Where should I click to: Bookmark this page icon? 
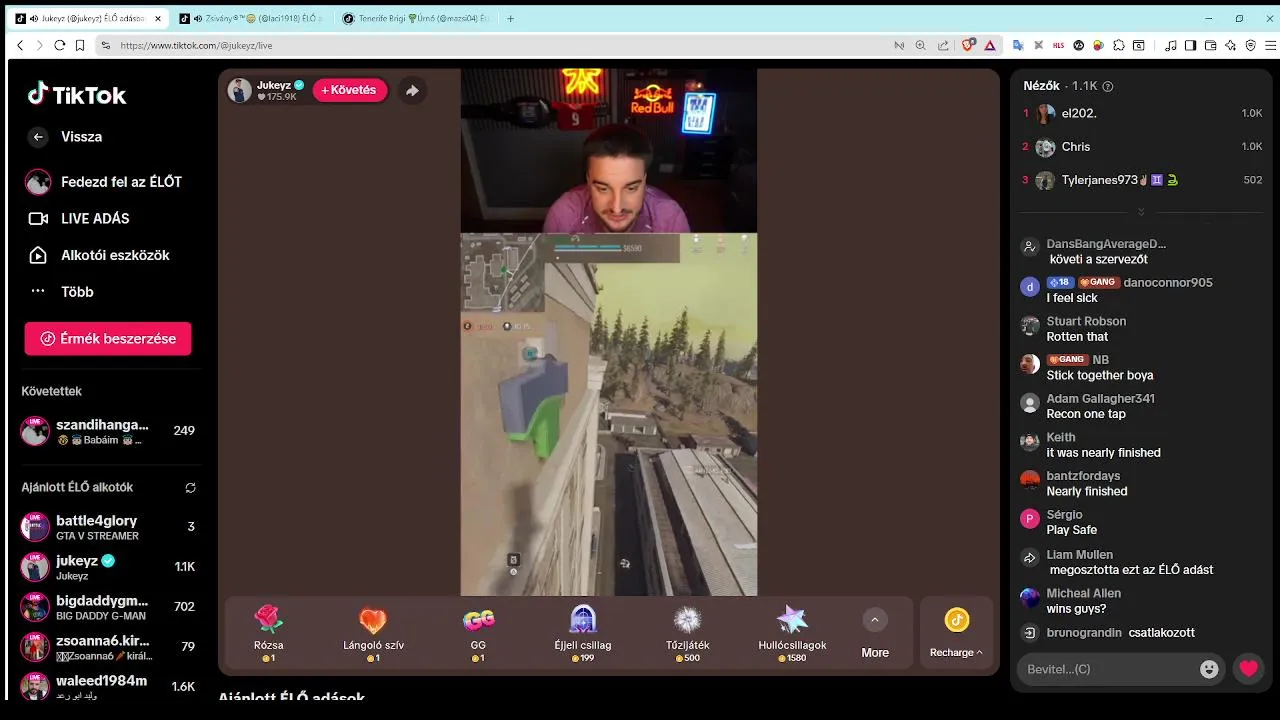[80, 45]
